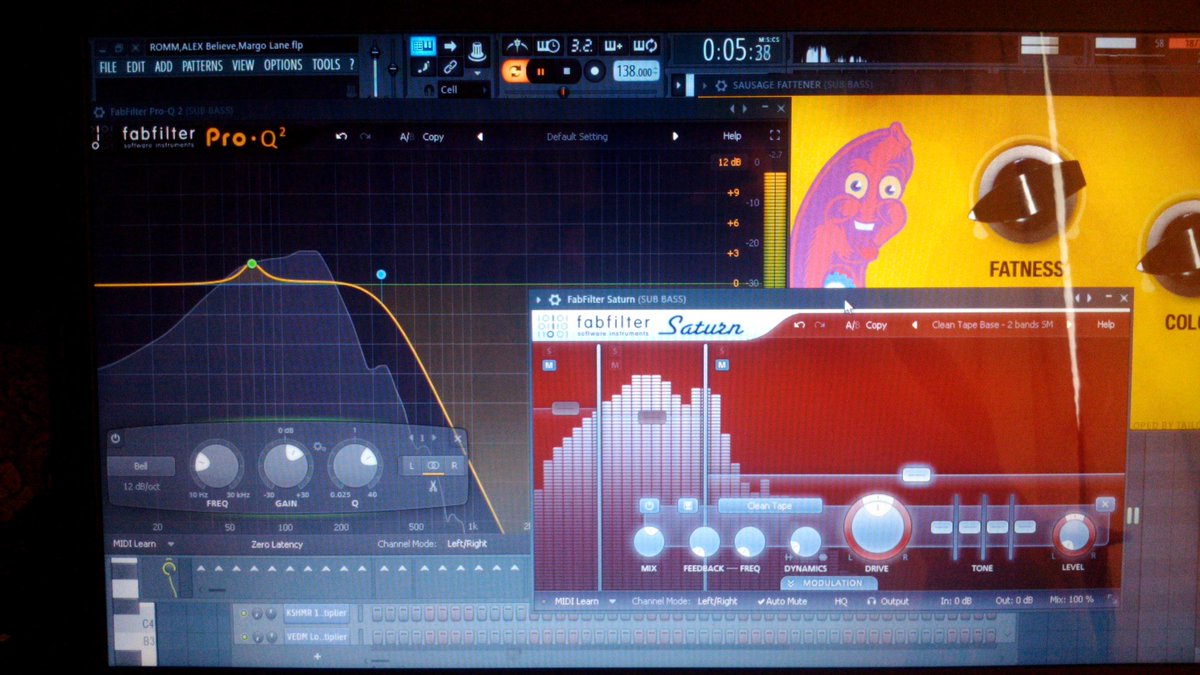Toggle the blend recording overdub icon
Viewport: 1200px width, 675px height.
[x=612, y=46]
